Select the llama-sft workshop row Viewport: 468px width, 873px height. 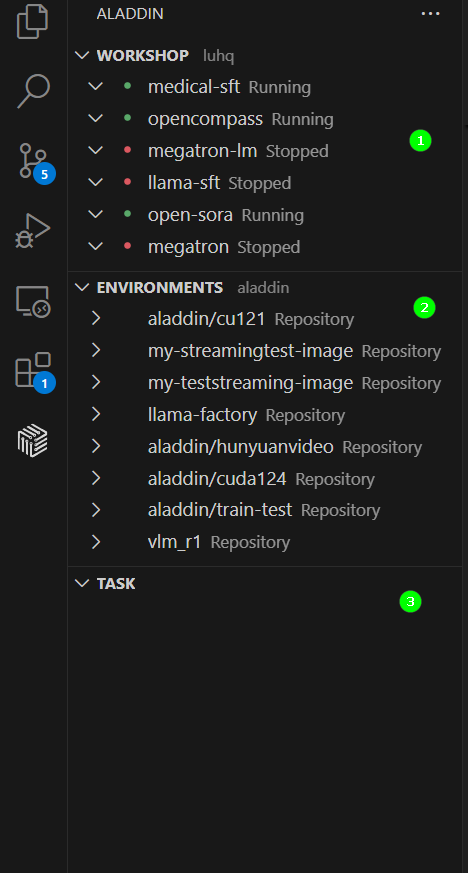point(265,183)
